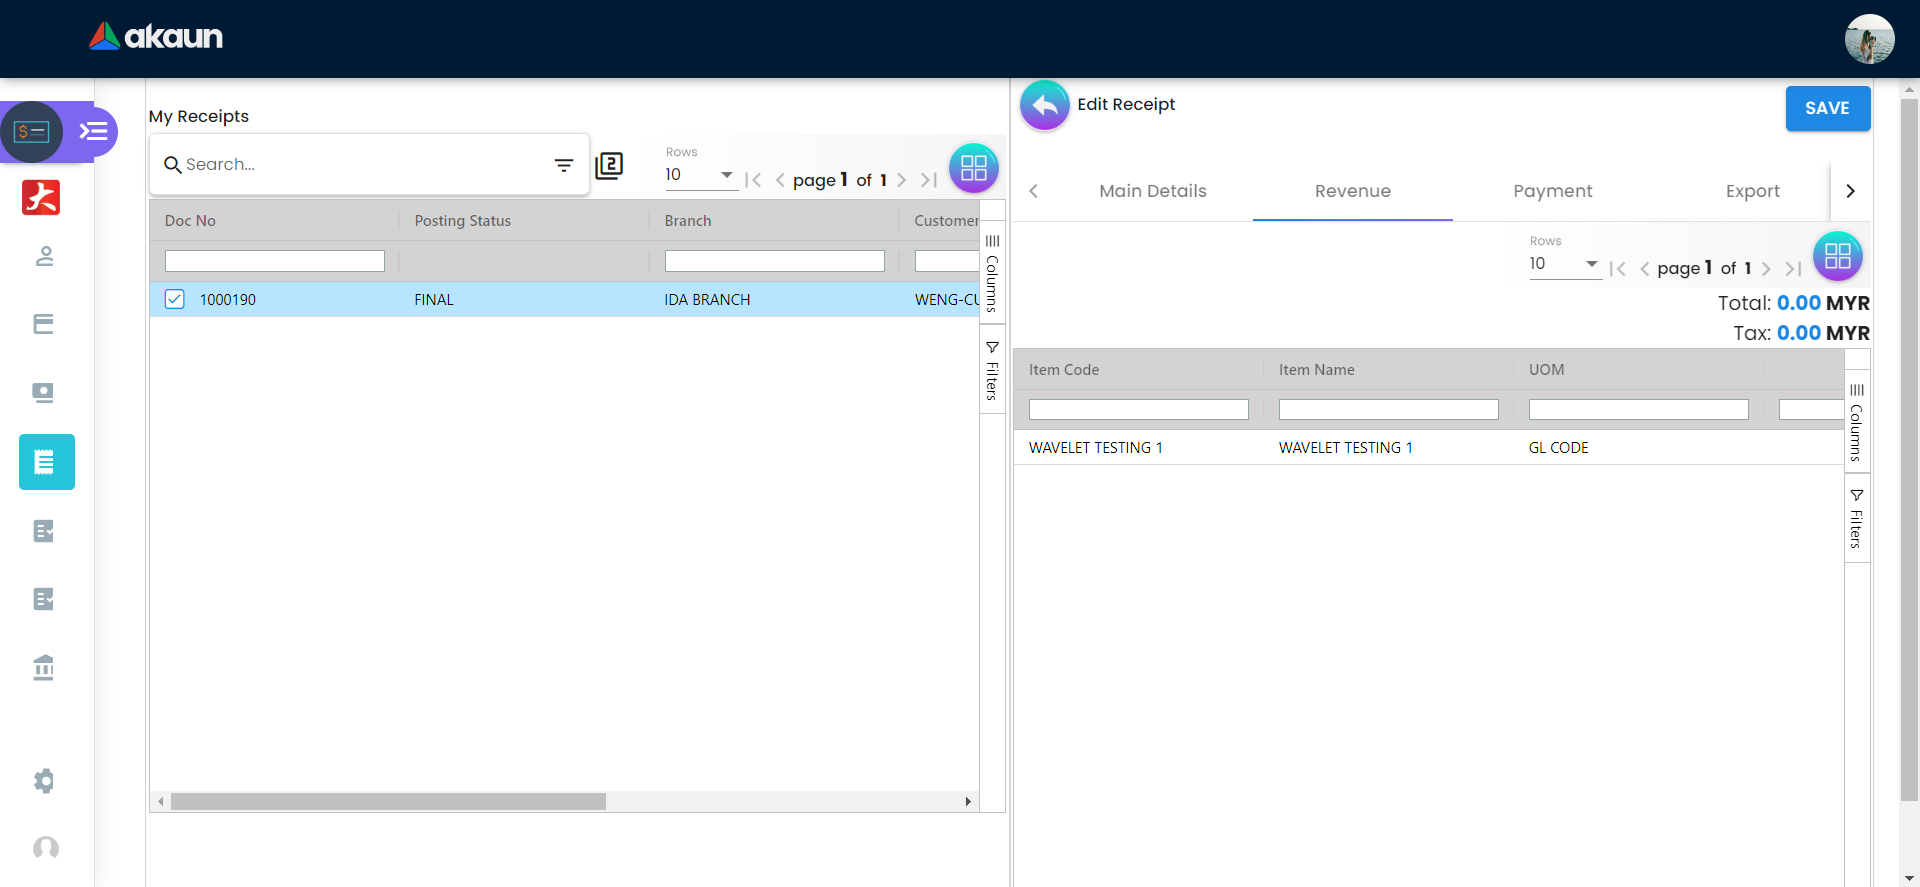Viewport: 1920px width, 887px height.
Task: Expand the Columns panel in receipts list
Action: pyautogui.click(x=992, y=272)
